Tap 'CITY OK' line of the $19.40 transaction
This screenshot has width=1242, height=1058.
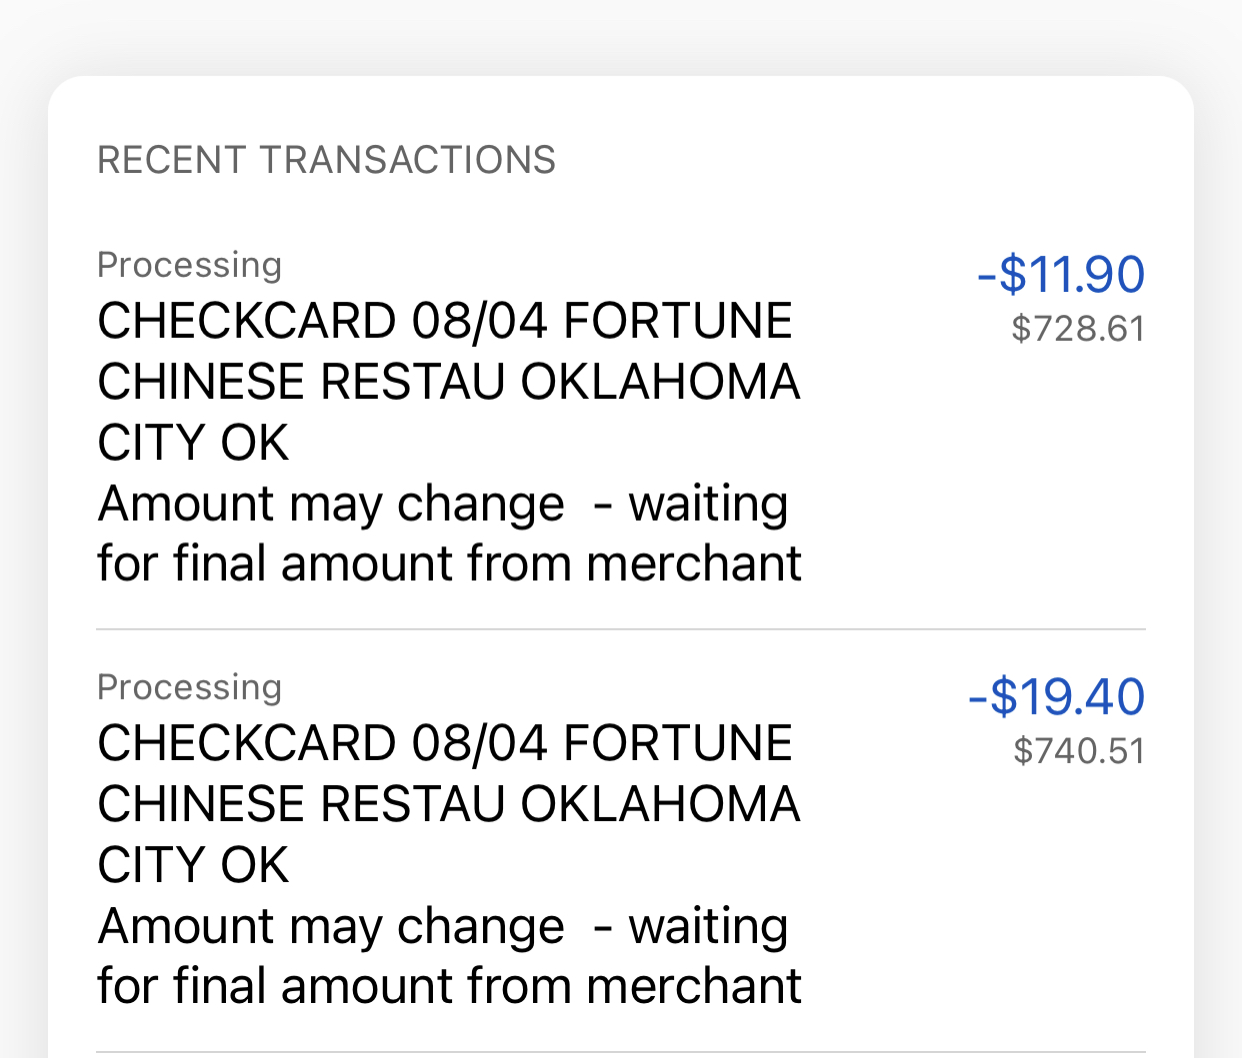pyautogui.click(x=193, y=865)
